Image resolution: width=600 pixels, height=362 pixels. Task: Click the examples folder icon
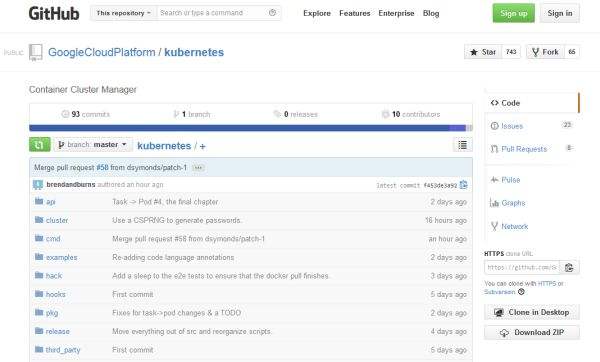point(39,256)
